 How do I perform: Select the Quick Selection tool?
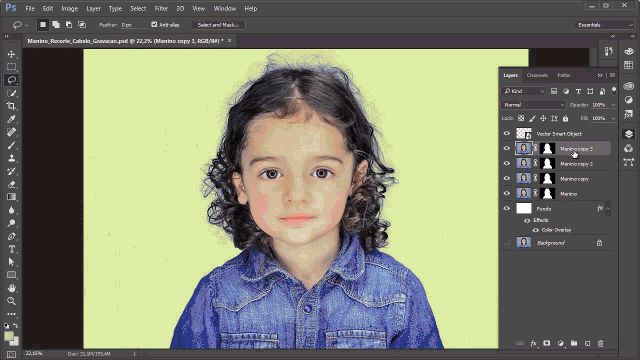11,93
